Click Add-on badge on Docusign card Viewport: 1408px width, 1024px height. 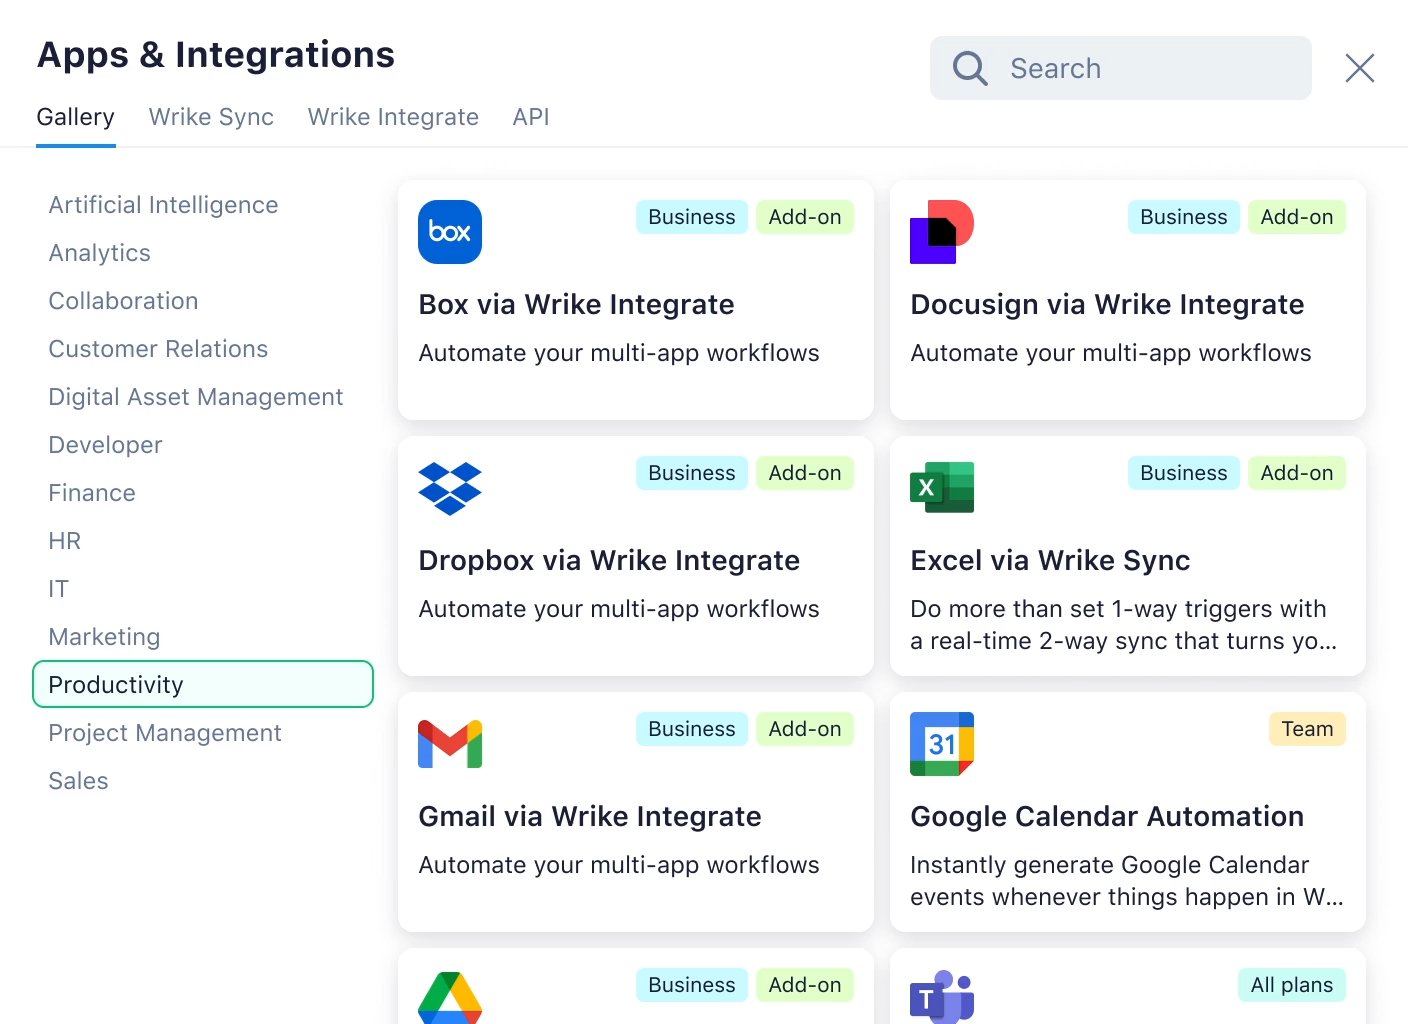(x=1297, y=217)
